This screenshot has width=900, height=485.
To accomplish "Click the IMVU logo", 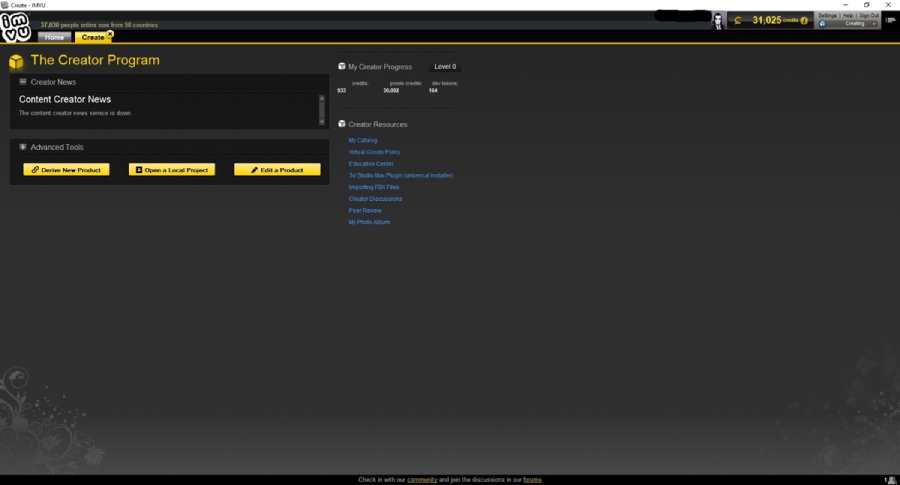I will point(15,27).
